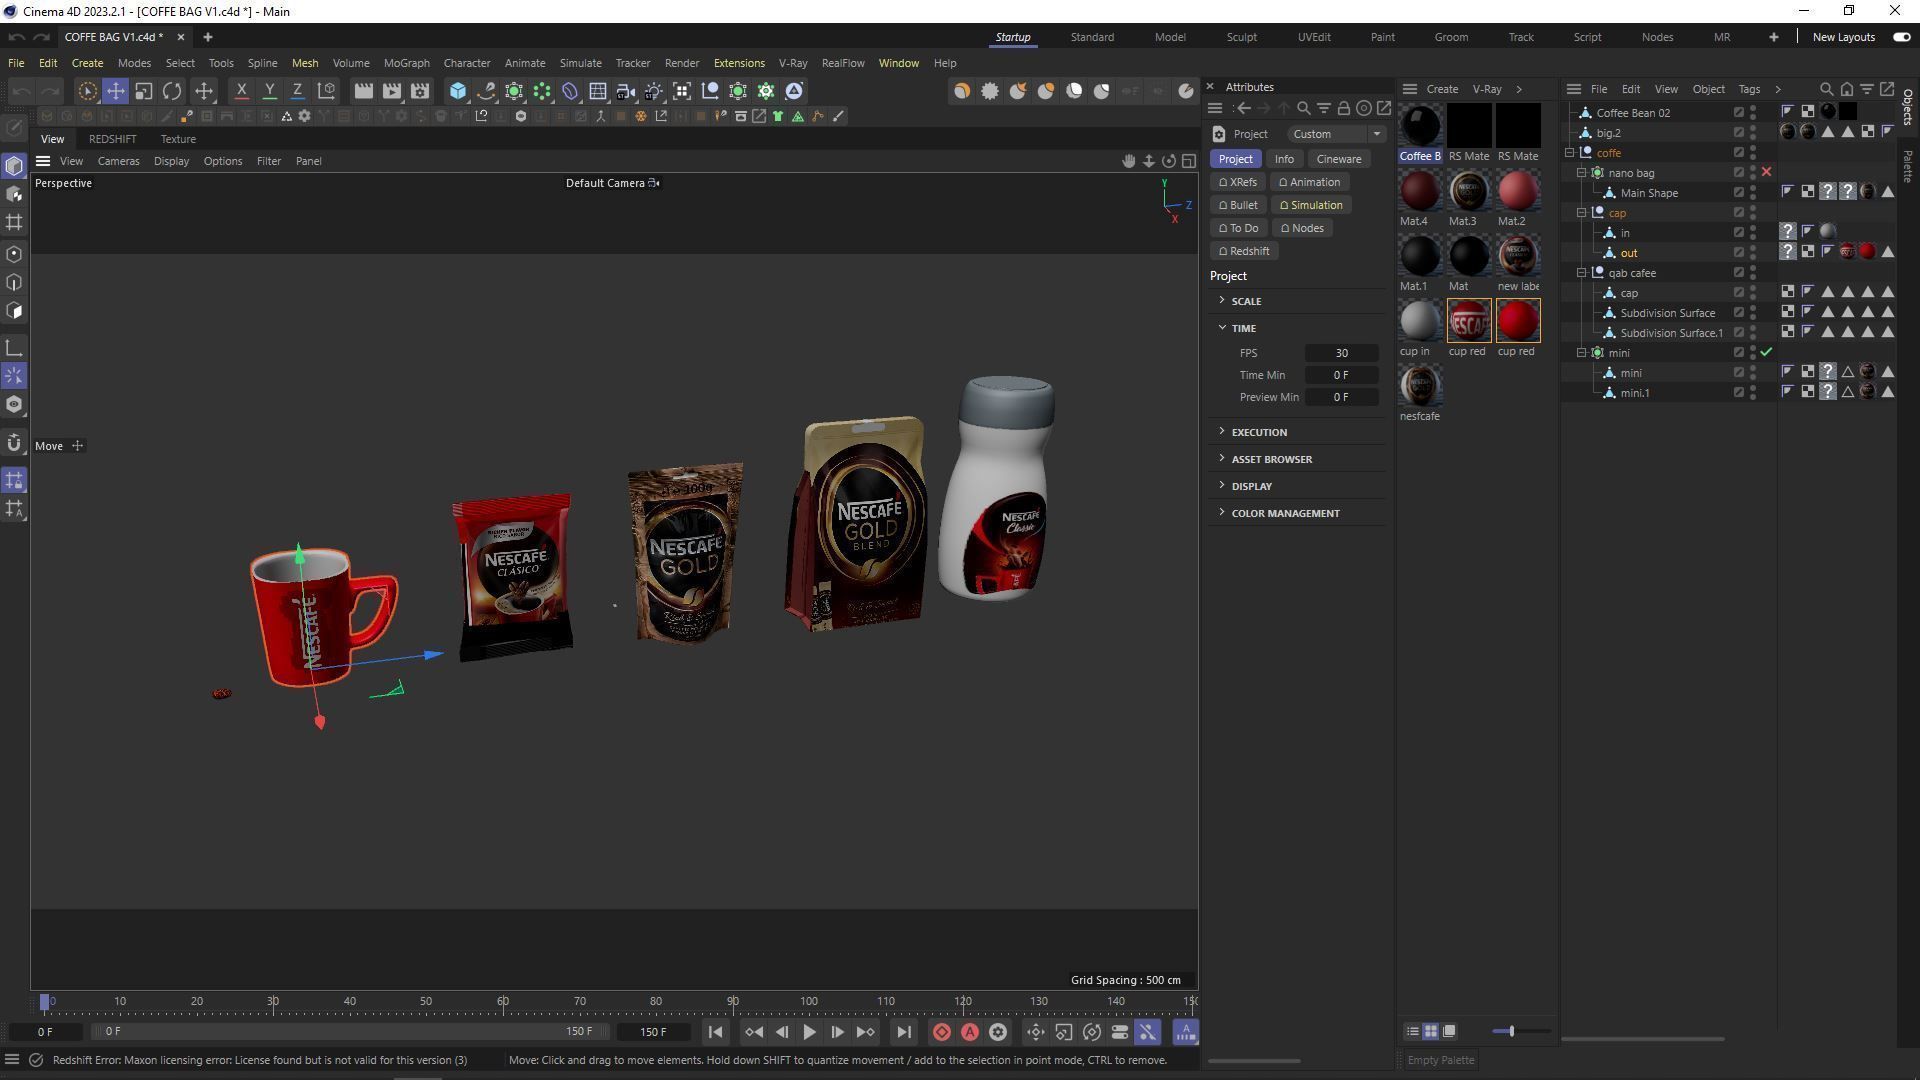
Task: Click the undo arrow in toolbar
Action: [22, 91]
